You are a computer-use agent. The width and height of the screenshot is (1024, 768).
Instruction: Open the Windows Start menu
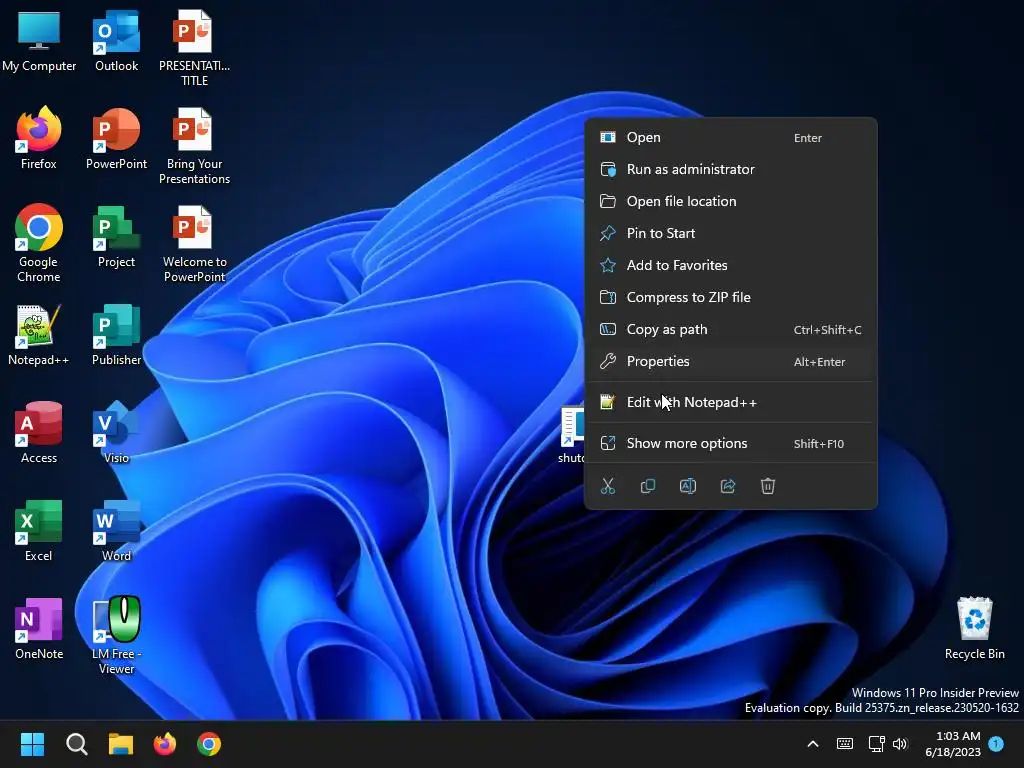click(32, 744)
